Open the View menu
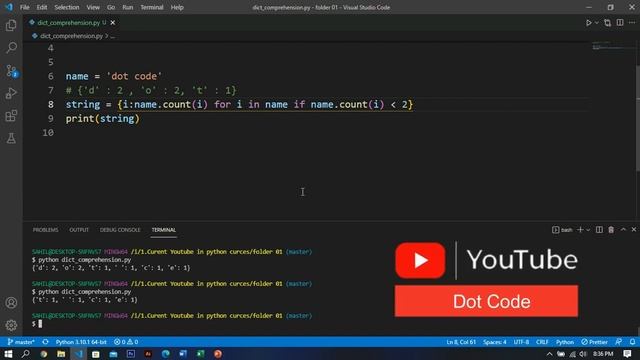This screenshot has height=360, width=640. pyautogui.click(x=93, y=7)
